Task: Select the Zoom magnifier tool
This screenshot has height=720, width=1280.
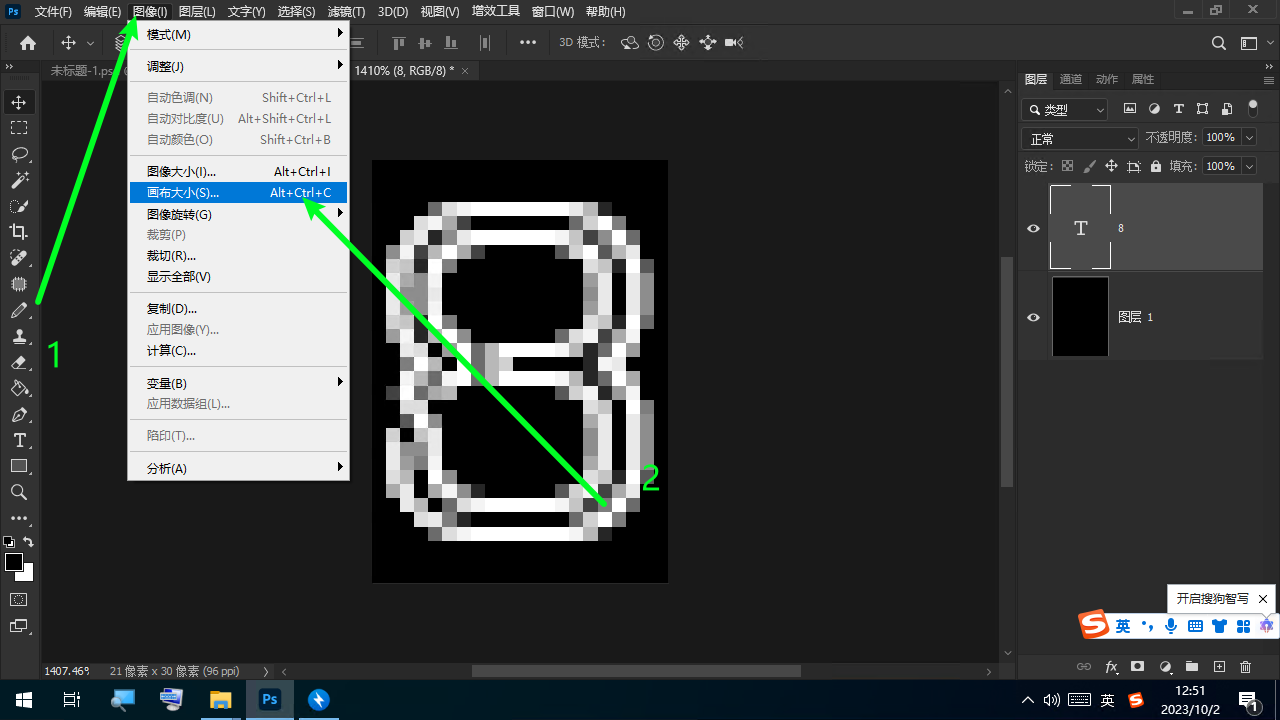Action: (19, 492)
